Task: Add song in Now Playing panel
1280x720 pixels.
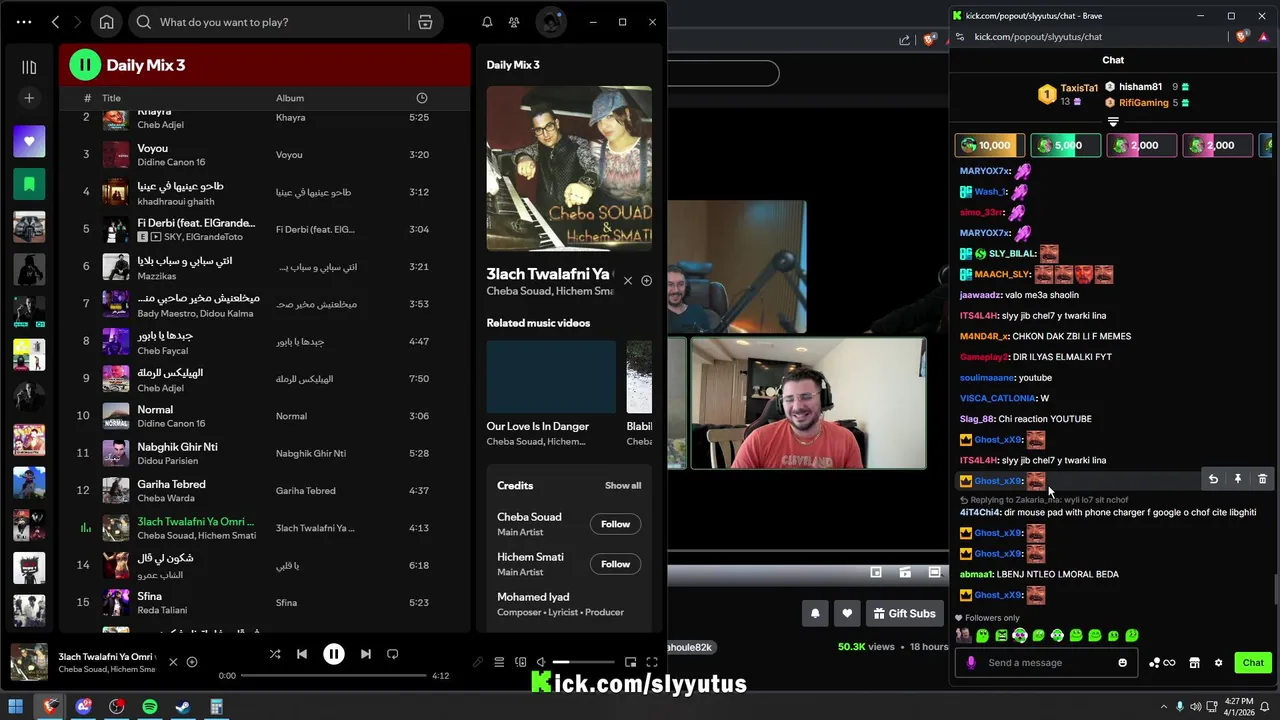Action: 646,281
